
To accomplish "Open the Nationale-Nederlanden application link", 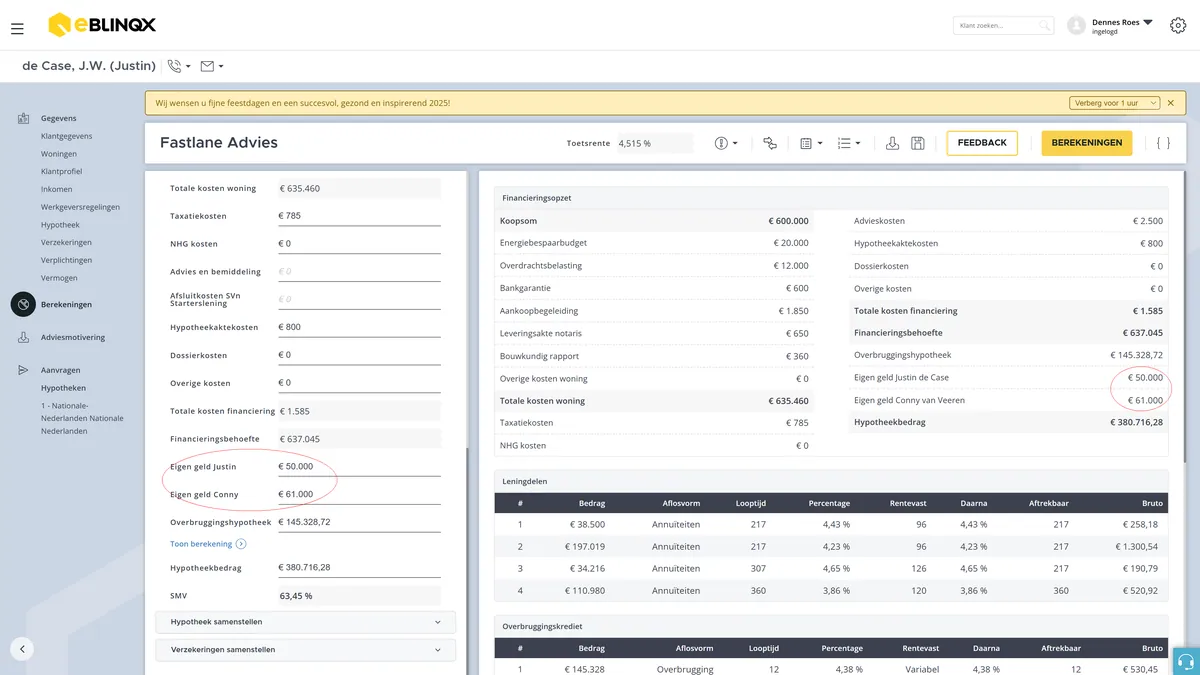I will (82, 418).
